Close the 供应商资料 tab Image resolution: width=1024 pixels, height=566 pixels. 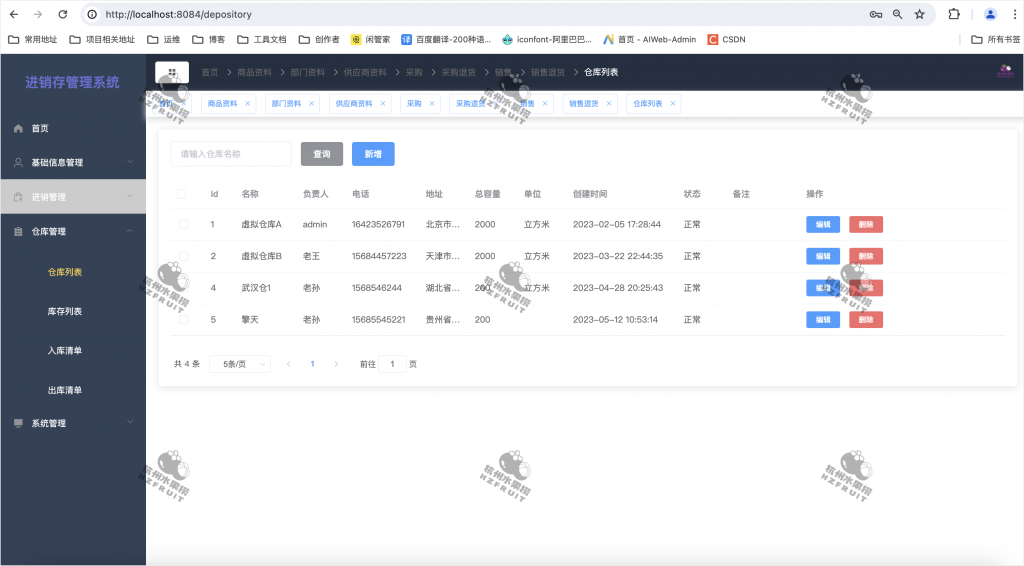pos(383,103)
